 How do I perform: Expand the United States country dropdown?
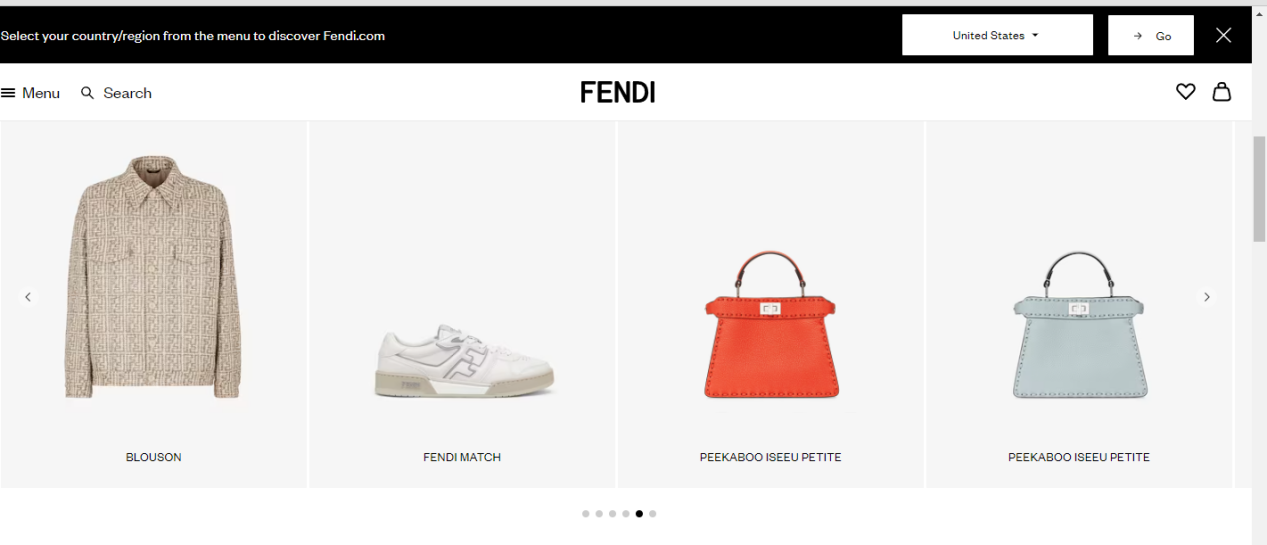click(997, 35)
